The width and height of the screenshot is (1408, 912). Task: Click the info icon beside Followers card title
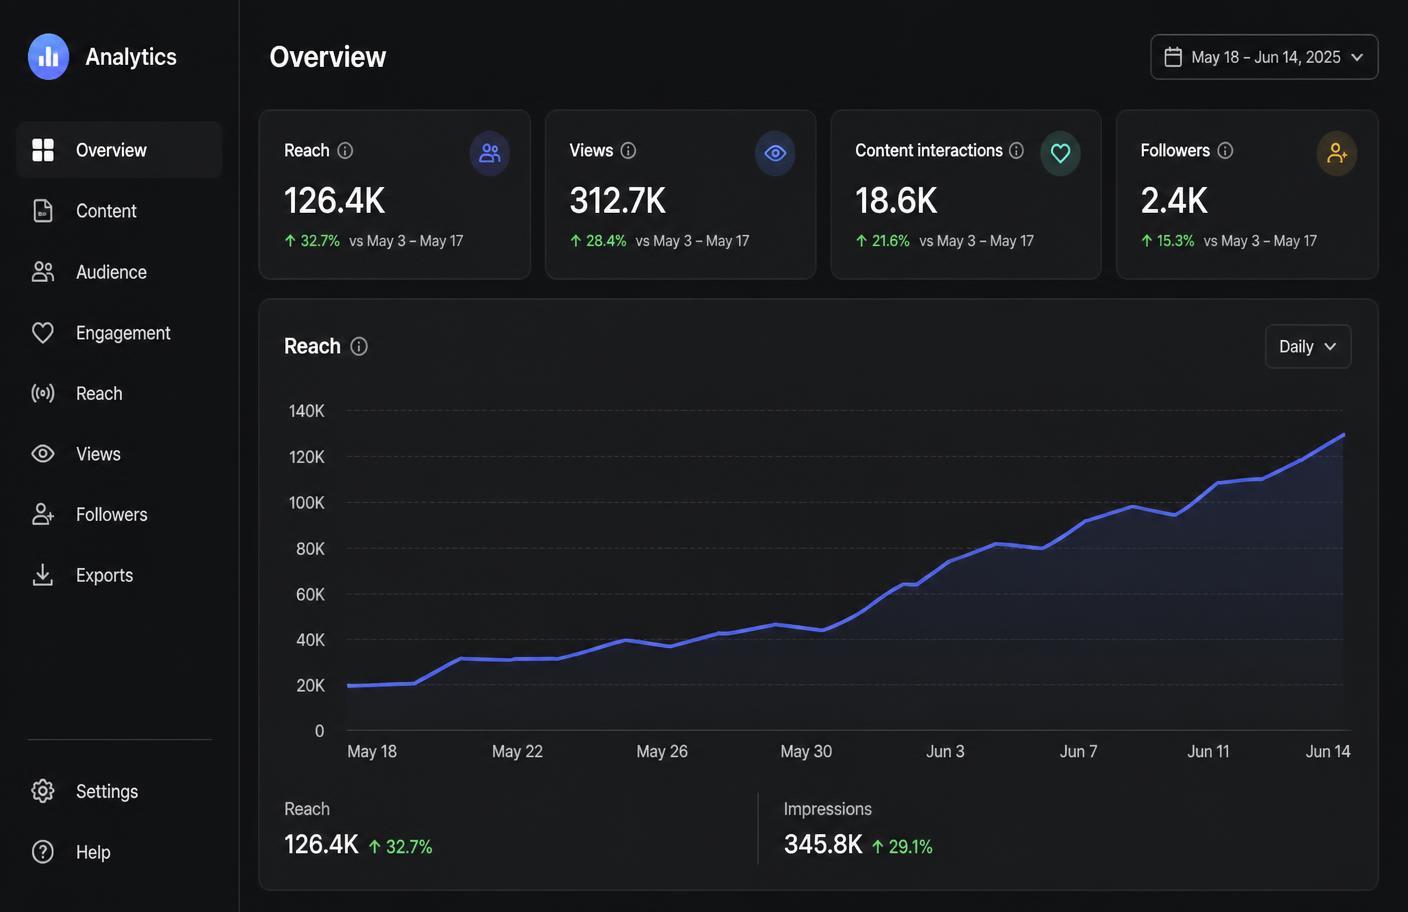1225,150
